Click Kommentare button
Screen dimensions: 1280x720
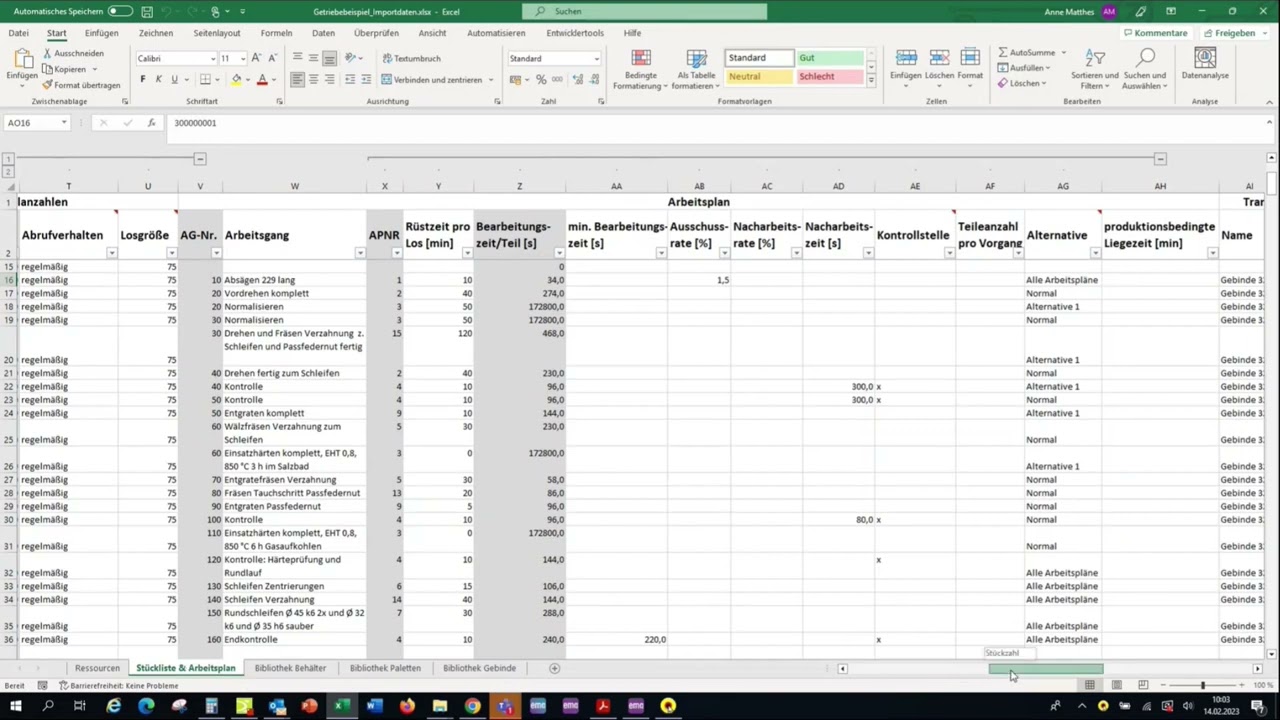click(1155, 33)
